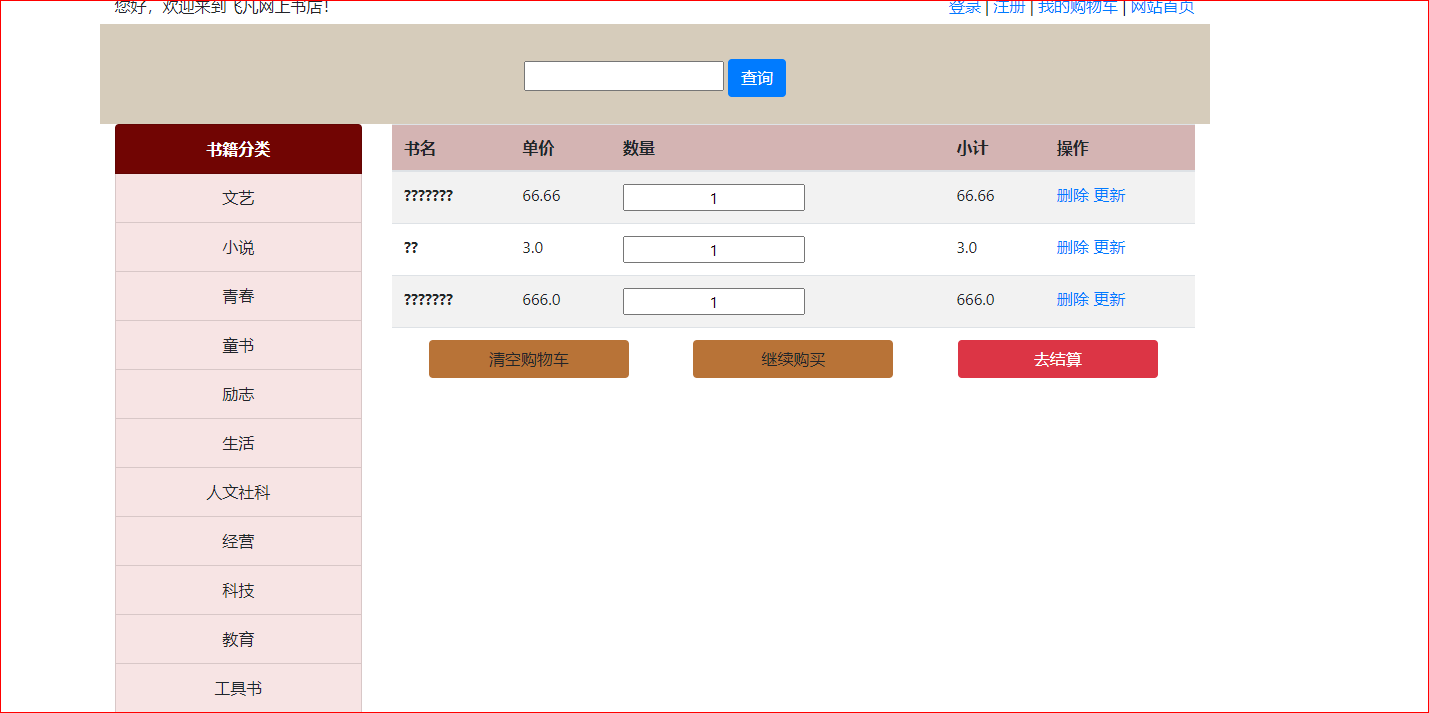Select the 教育 category
1429x713 pixels.
point(238,639)
